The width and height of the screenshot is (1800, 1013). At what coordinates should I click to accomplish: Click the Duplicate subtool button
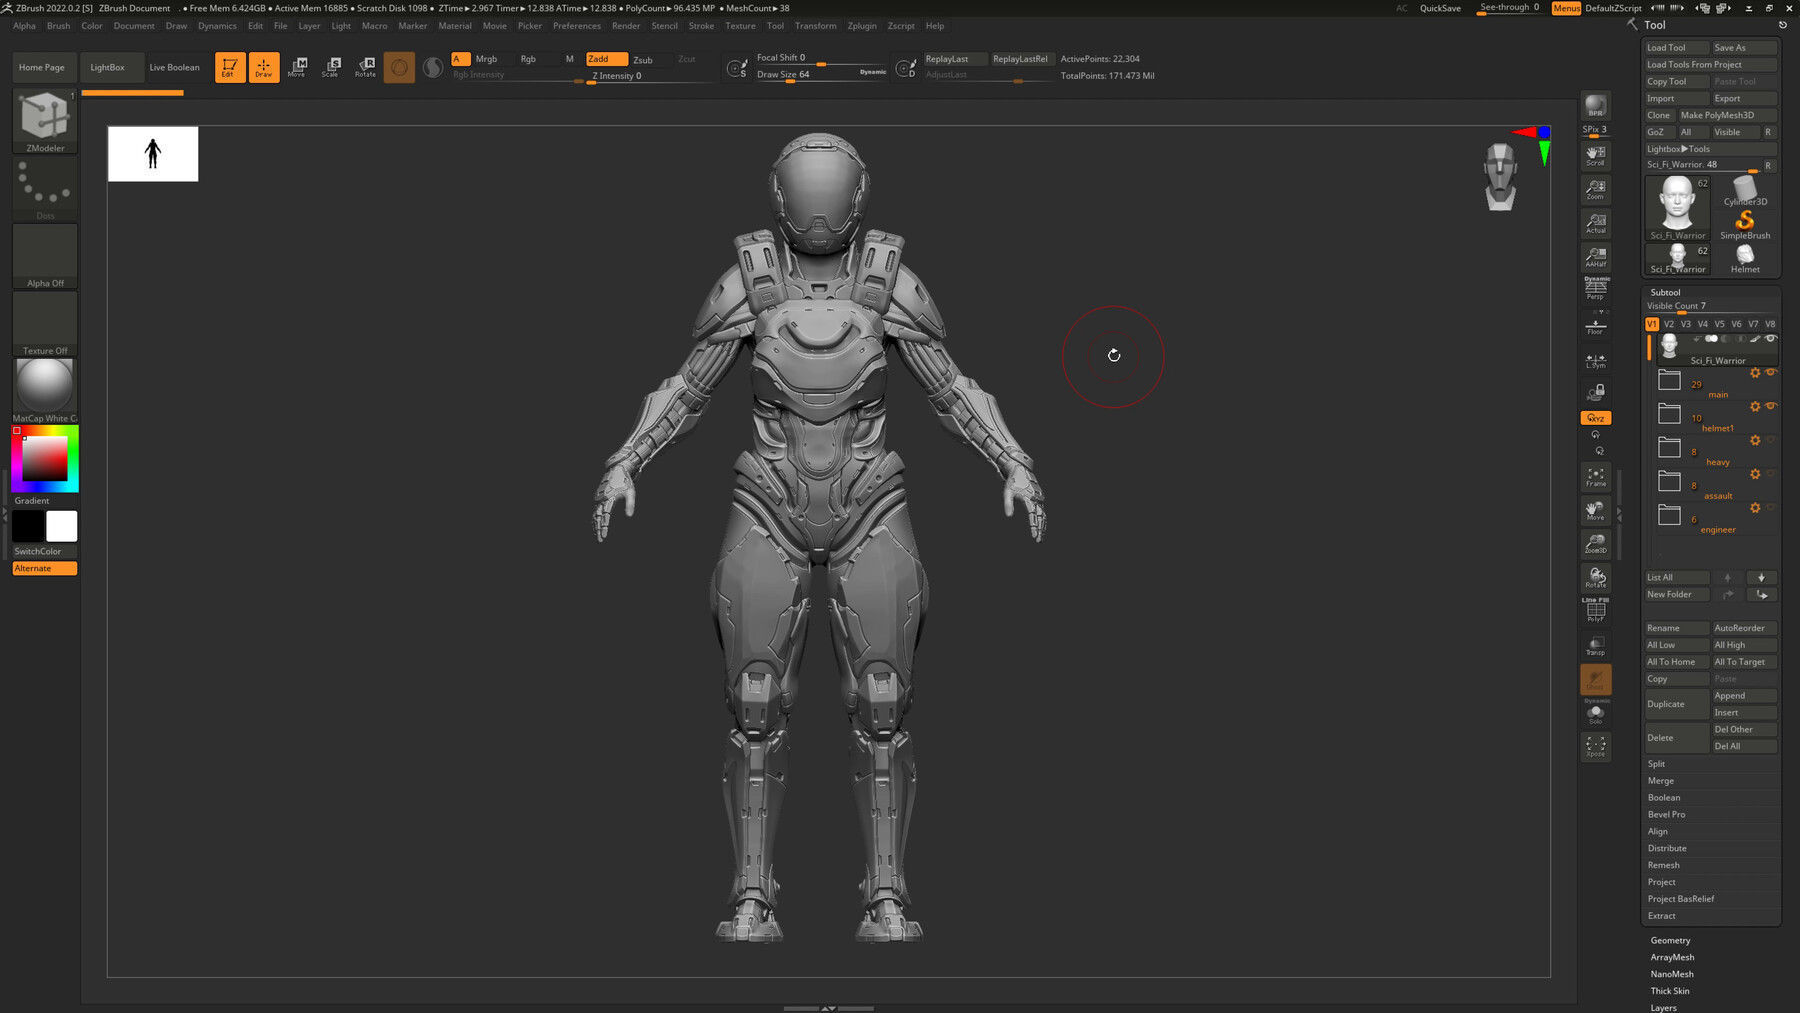coord(1677,704)
